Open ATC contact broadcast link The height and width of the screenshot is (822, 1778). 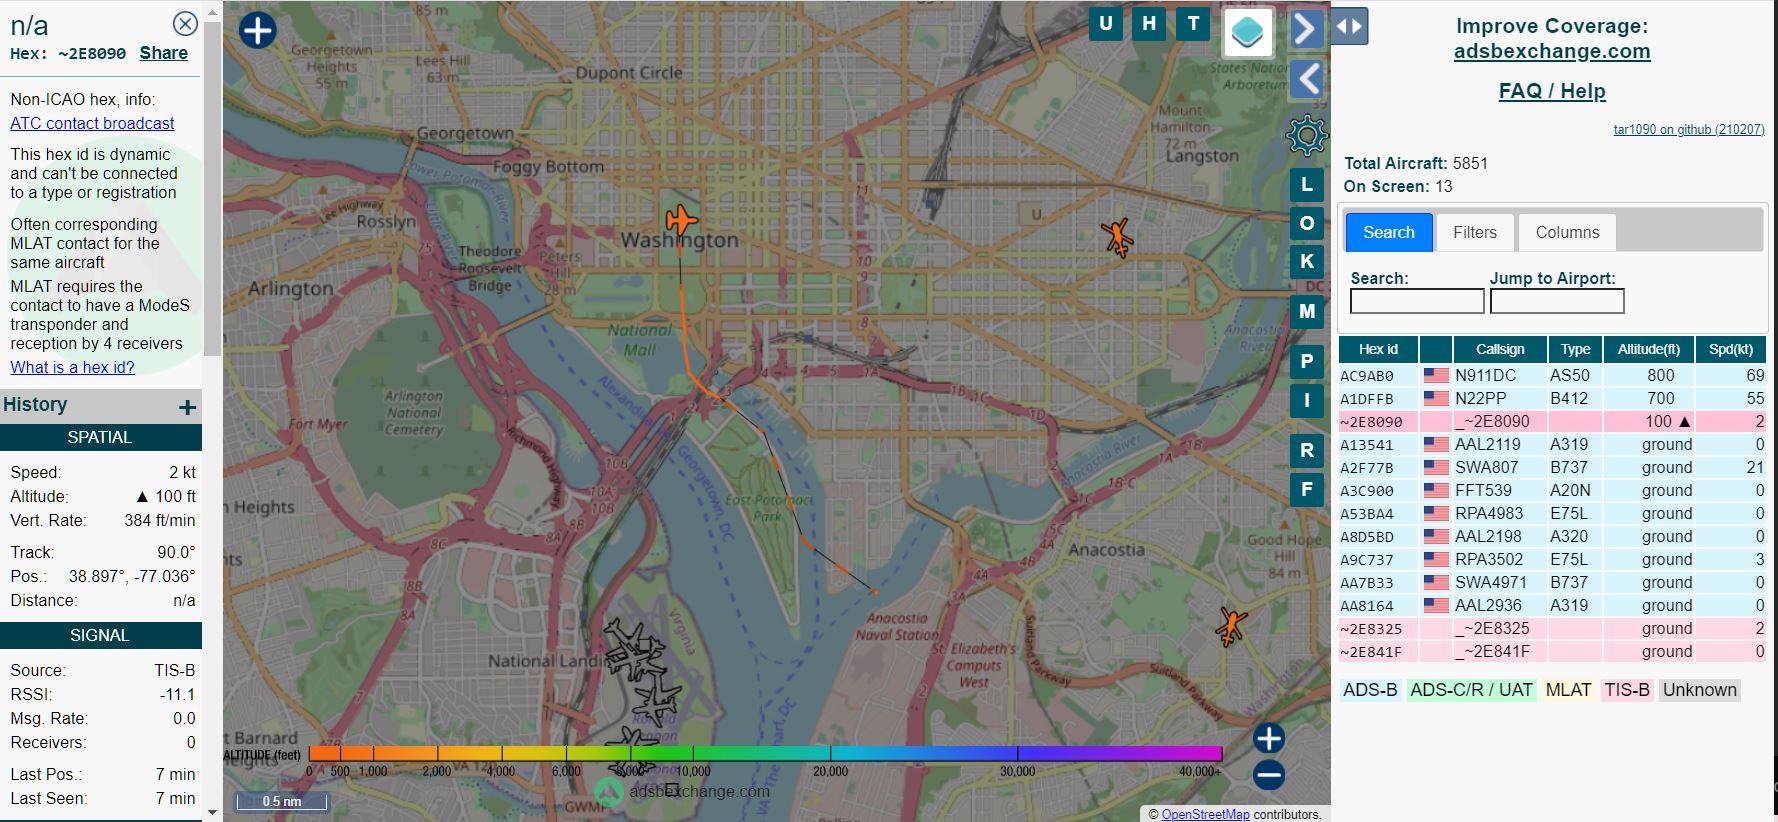coord(92,123)
